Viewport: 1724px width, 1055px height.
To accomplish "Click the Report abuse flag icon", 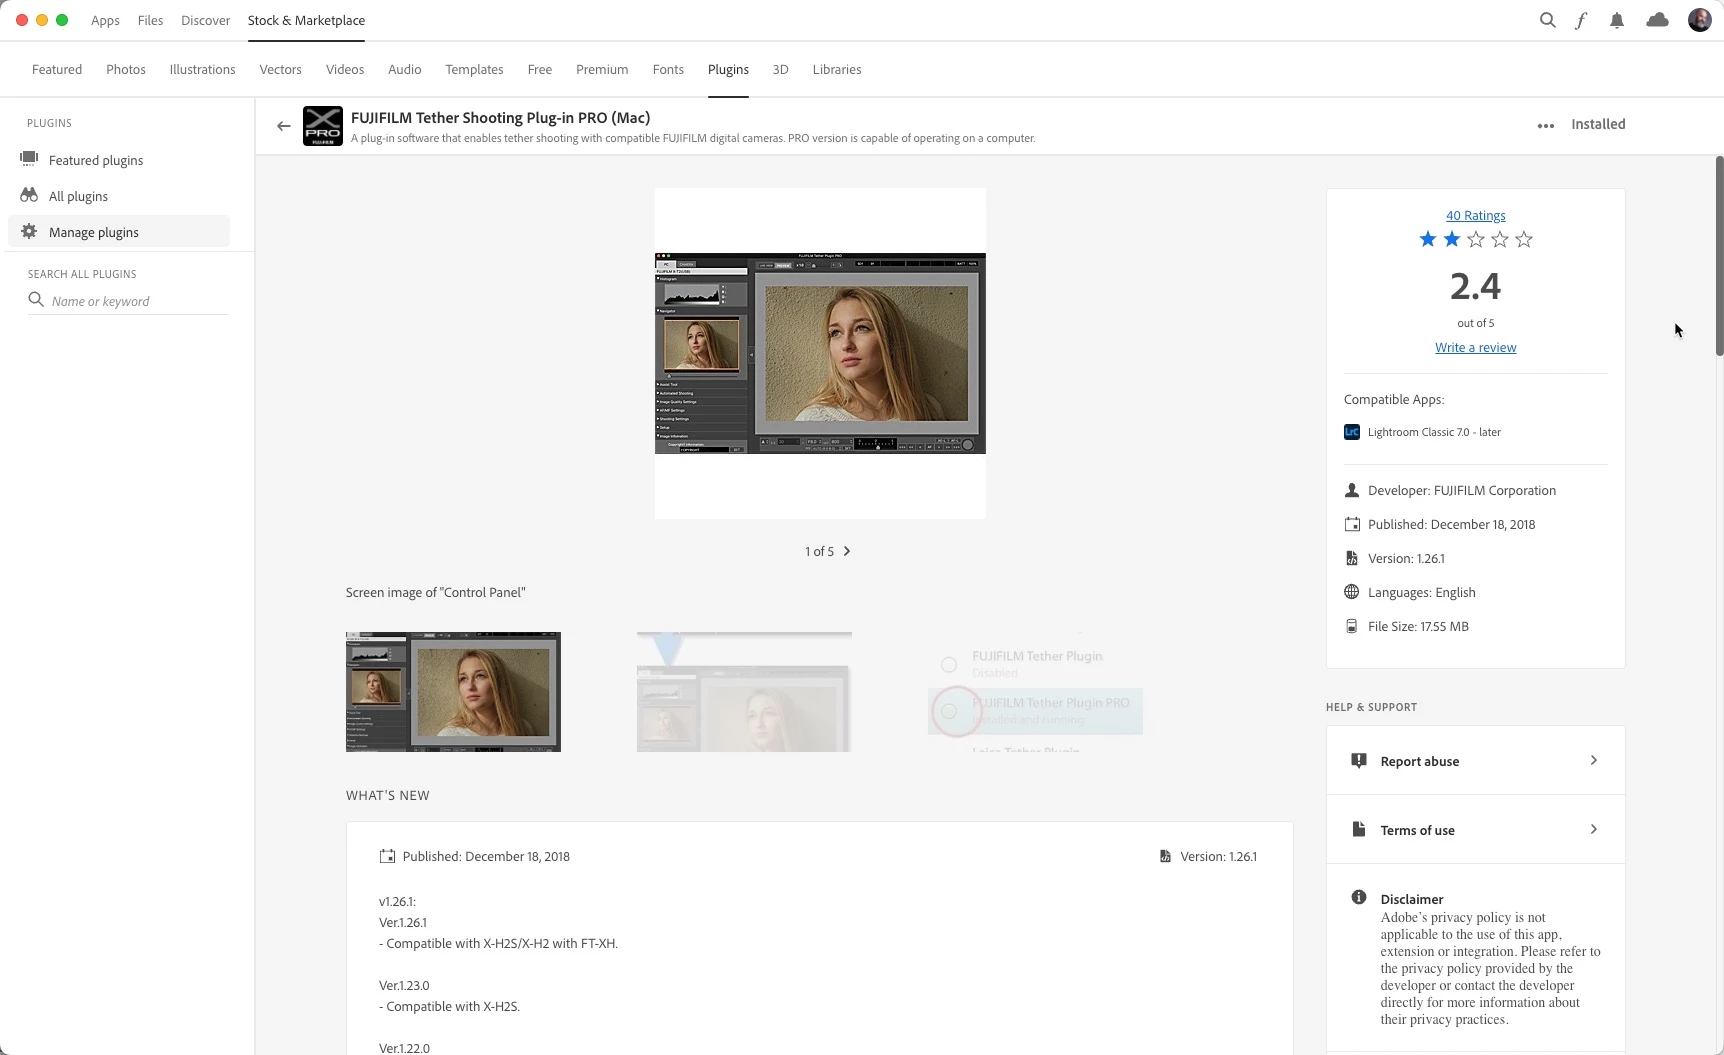I will 1359,761.
